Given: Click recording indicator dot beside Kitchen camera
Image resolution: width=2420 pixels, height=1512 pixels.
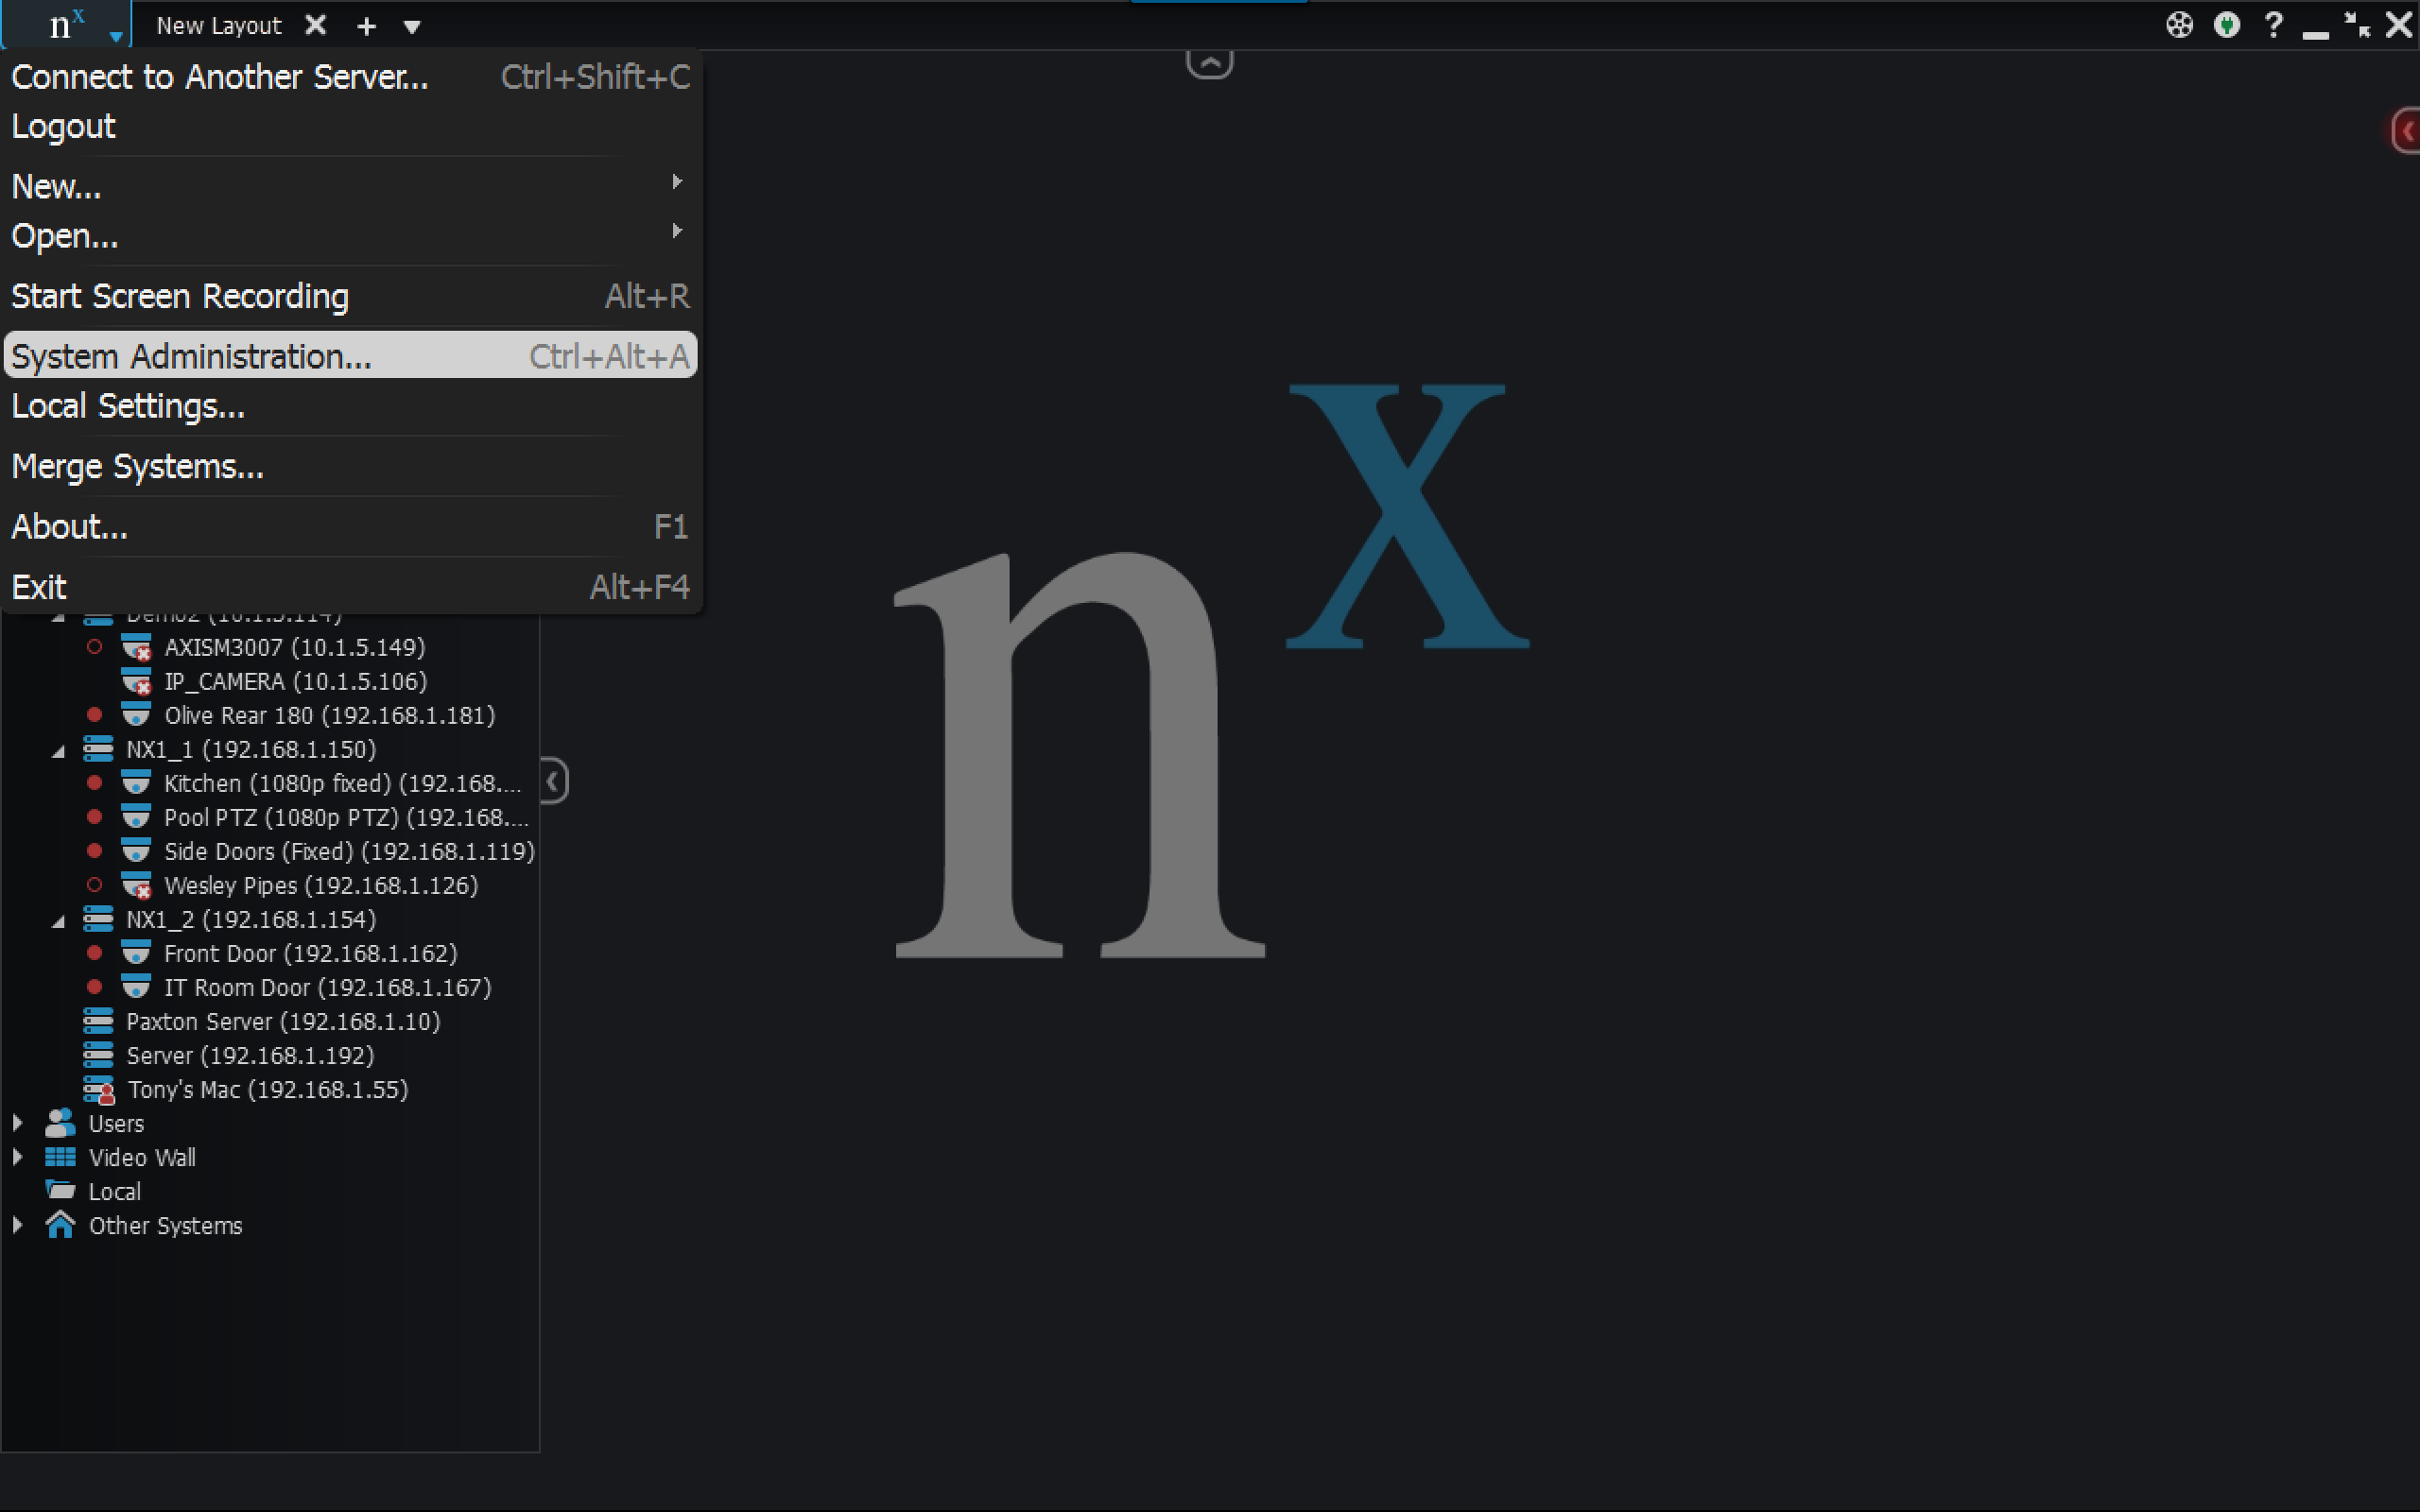Looking at the screenshot, I should [94, 783].
